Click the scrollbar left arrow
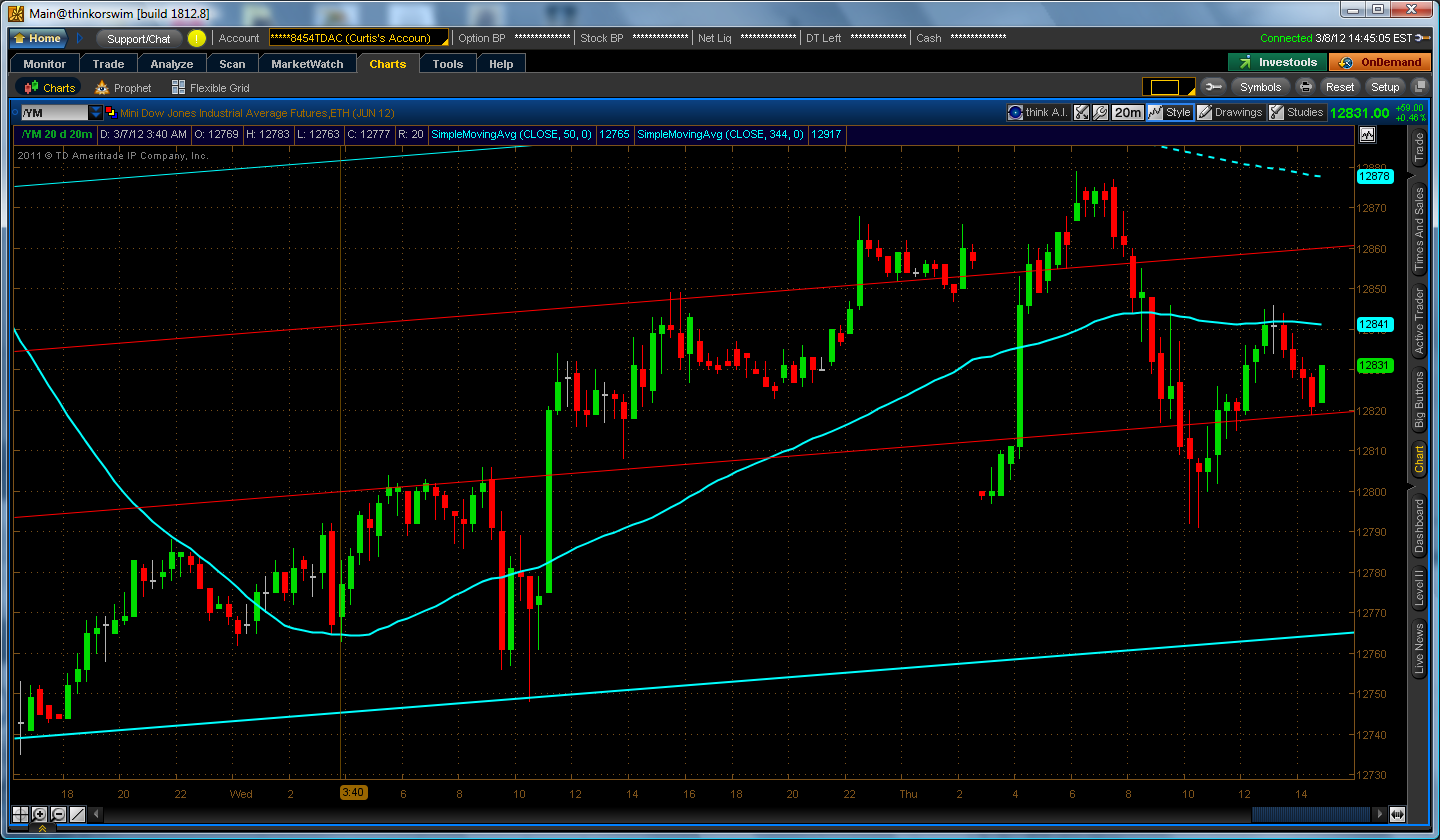 tap(94, 814)
